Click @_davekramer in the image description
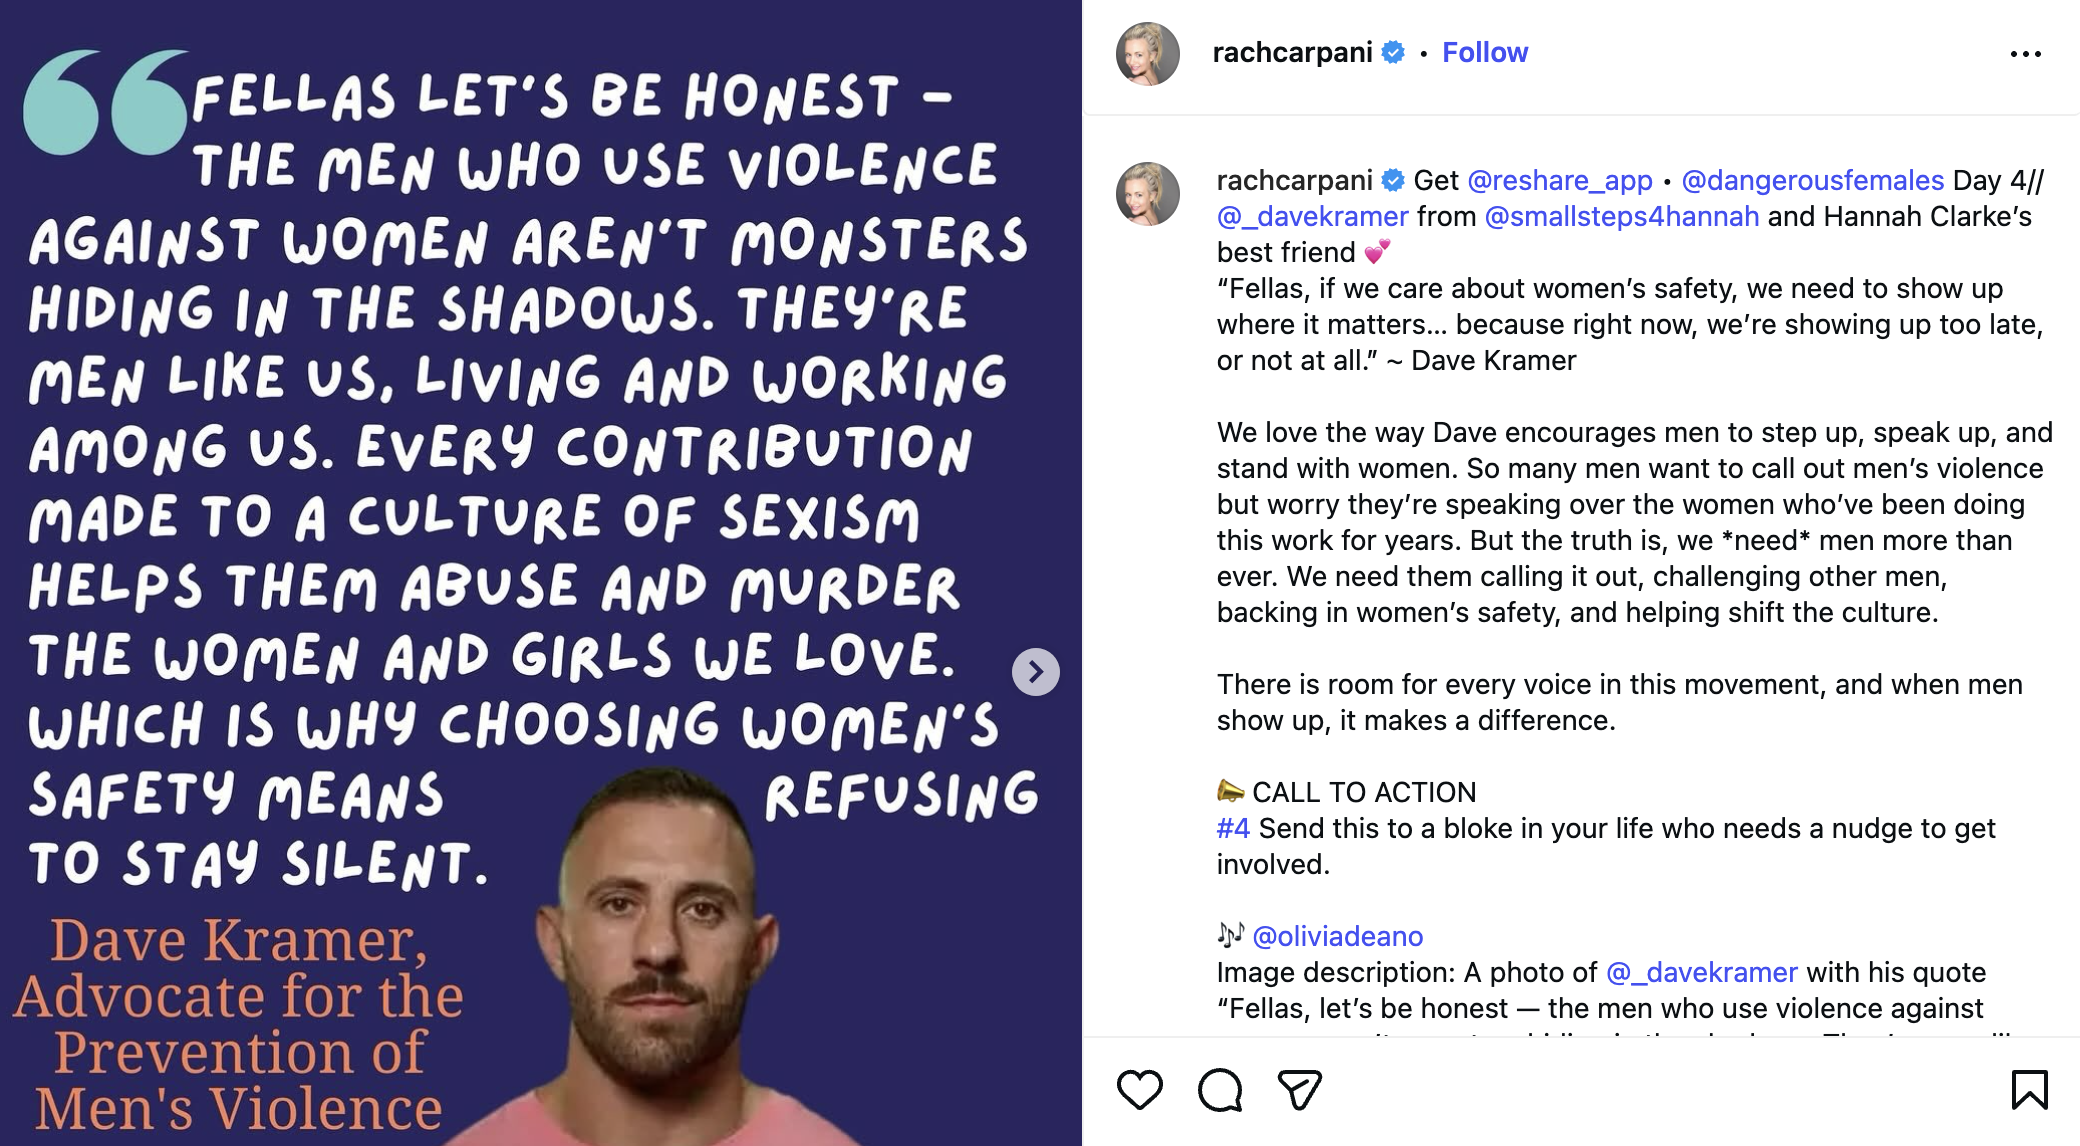The image size is (2080, 1146). click(x=1701, y=972)
